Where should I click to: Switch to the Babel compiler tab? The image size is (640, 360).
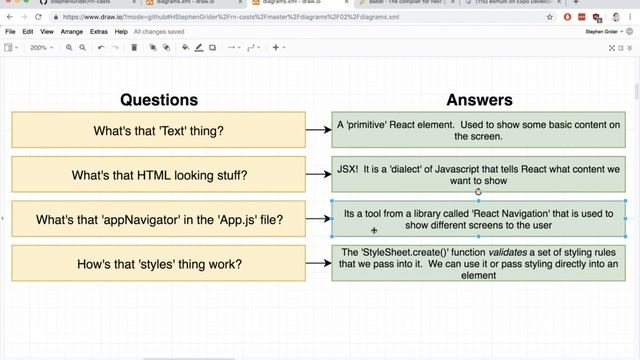(407, 2)
